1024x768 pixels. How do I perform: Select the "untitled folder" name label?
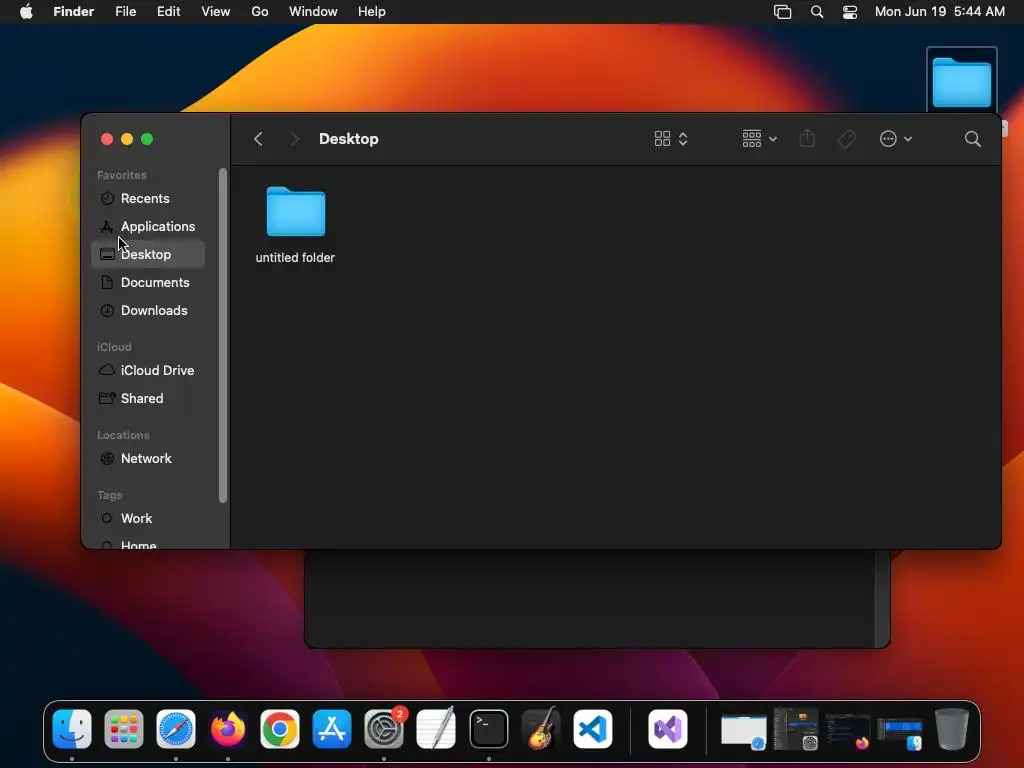click(x=295, y=258)
